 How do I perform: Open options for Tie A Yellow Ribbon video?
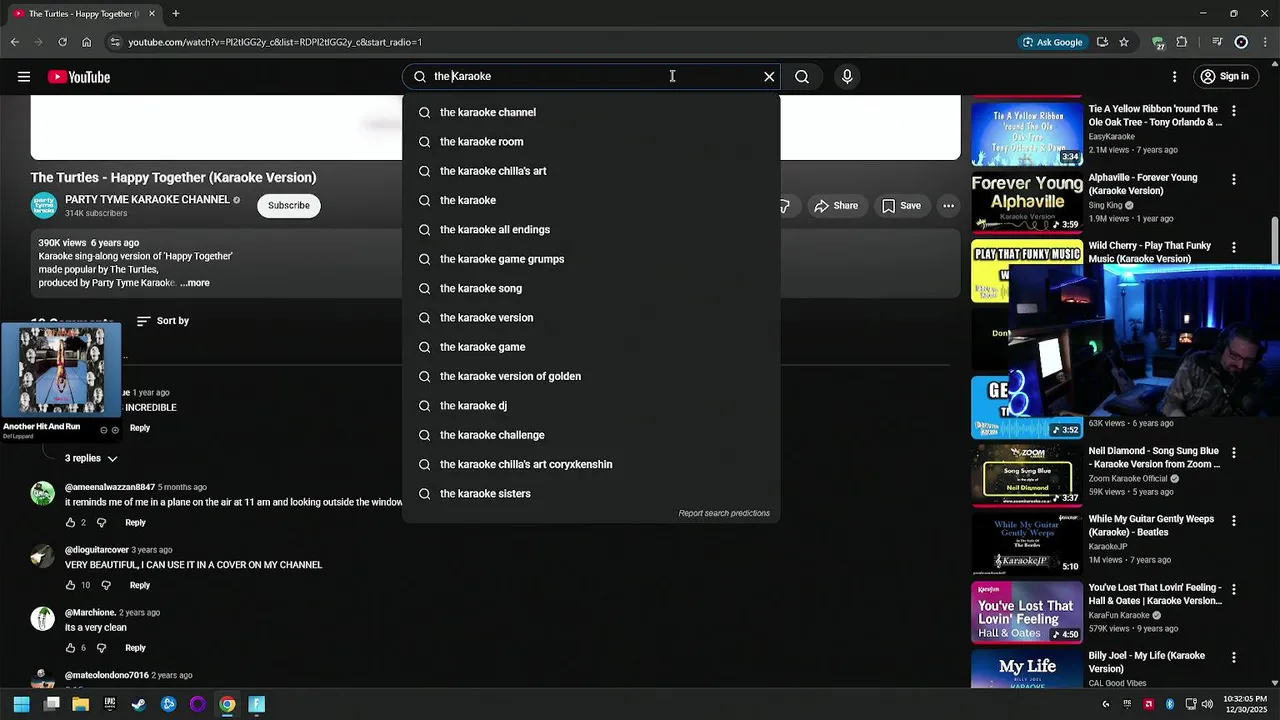[x=1233, y=111]
